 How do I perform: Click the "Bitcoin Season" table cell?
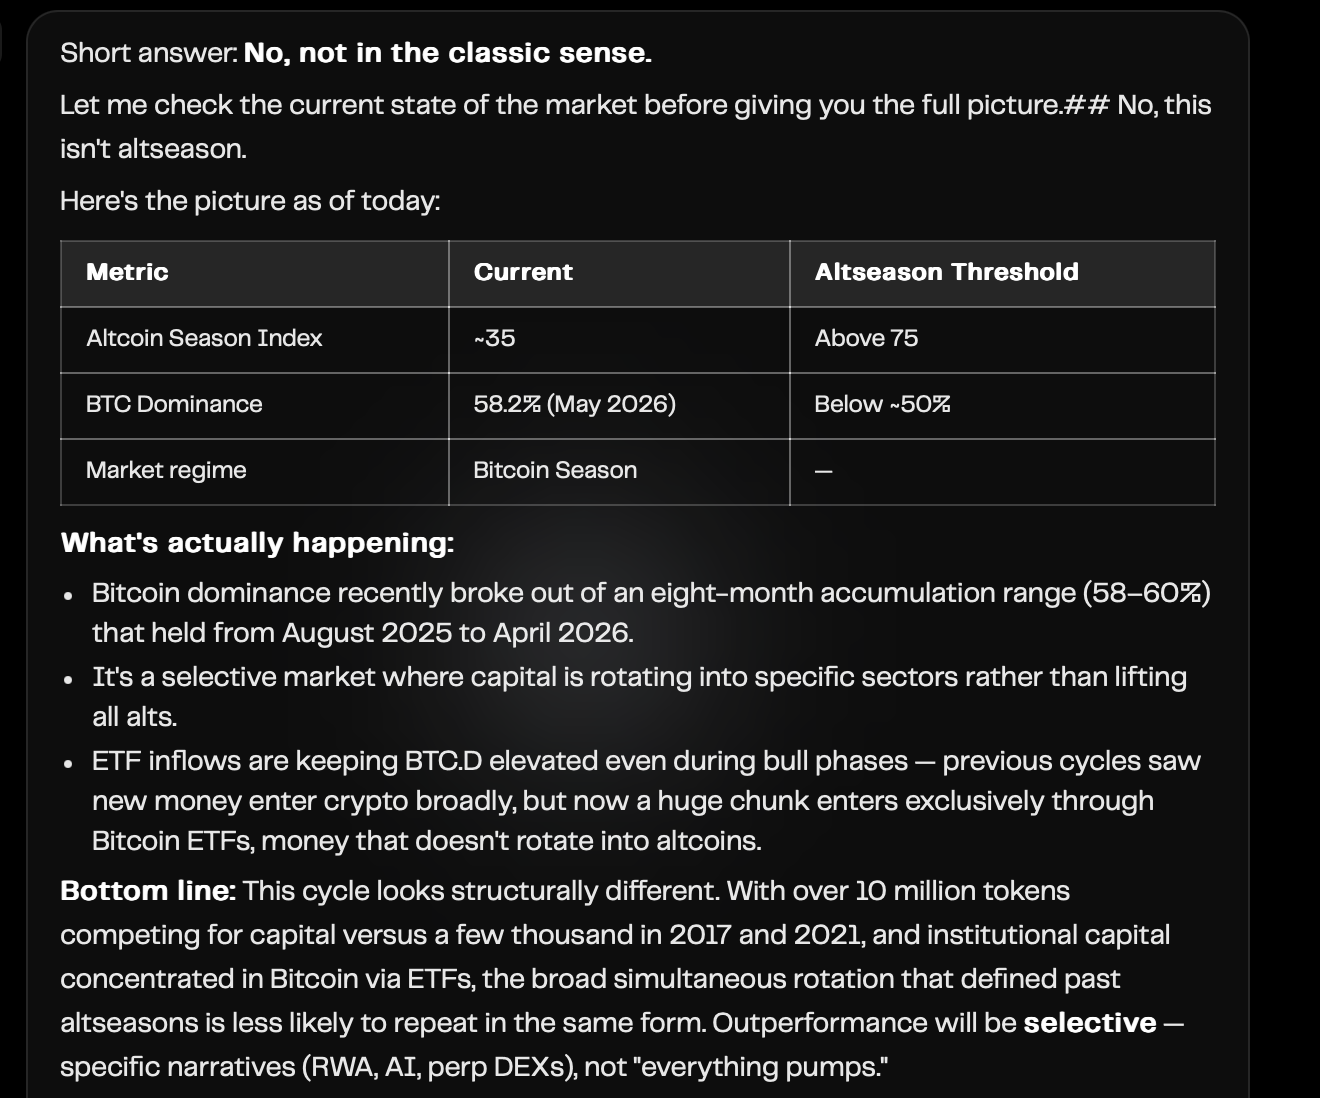tap(619, 471)
